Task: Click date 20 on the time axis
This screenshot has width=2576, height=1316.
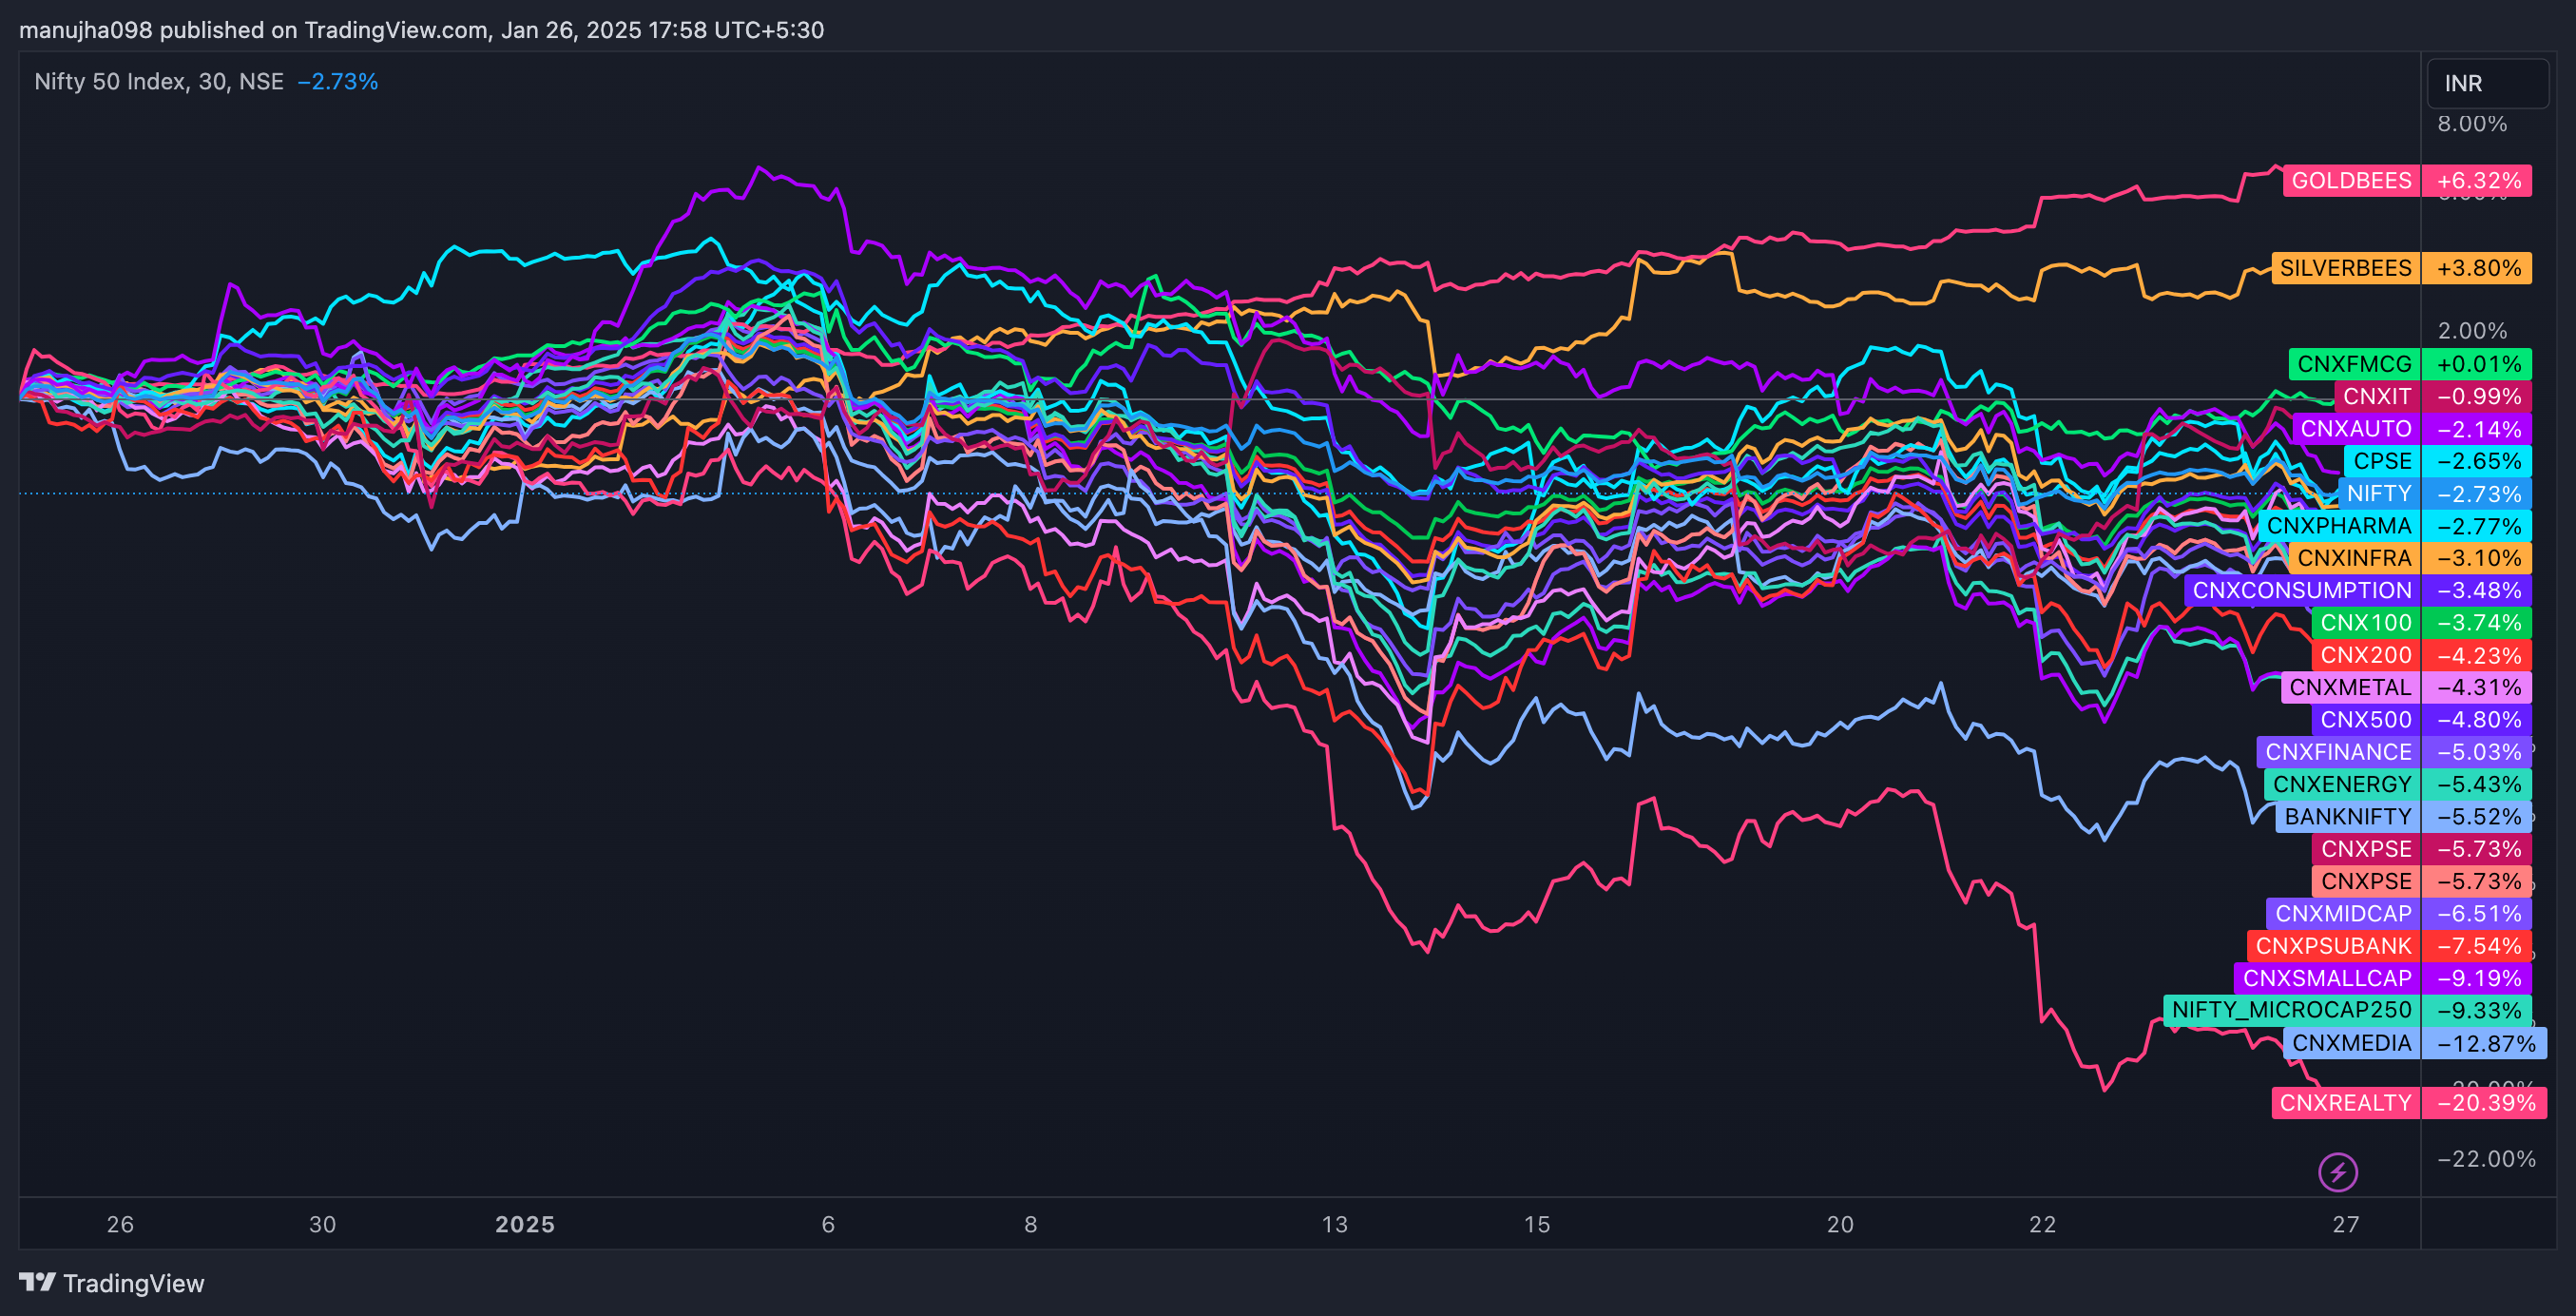Action: click(1840, 1225)
